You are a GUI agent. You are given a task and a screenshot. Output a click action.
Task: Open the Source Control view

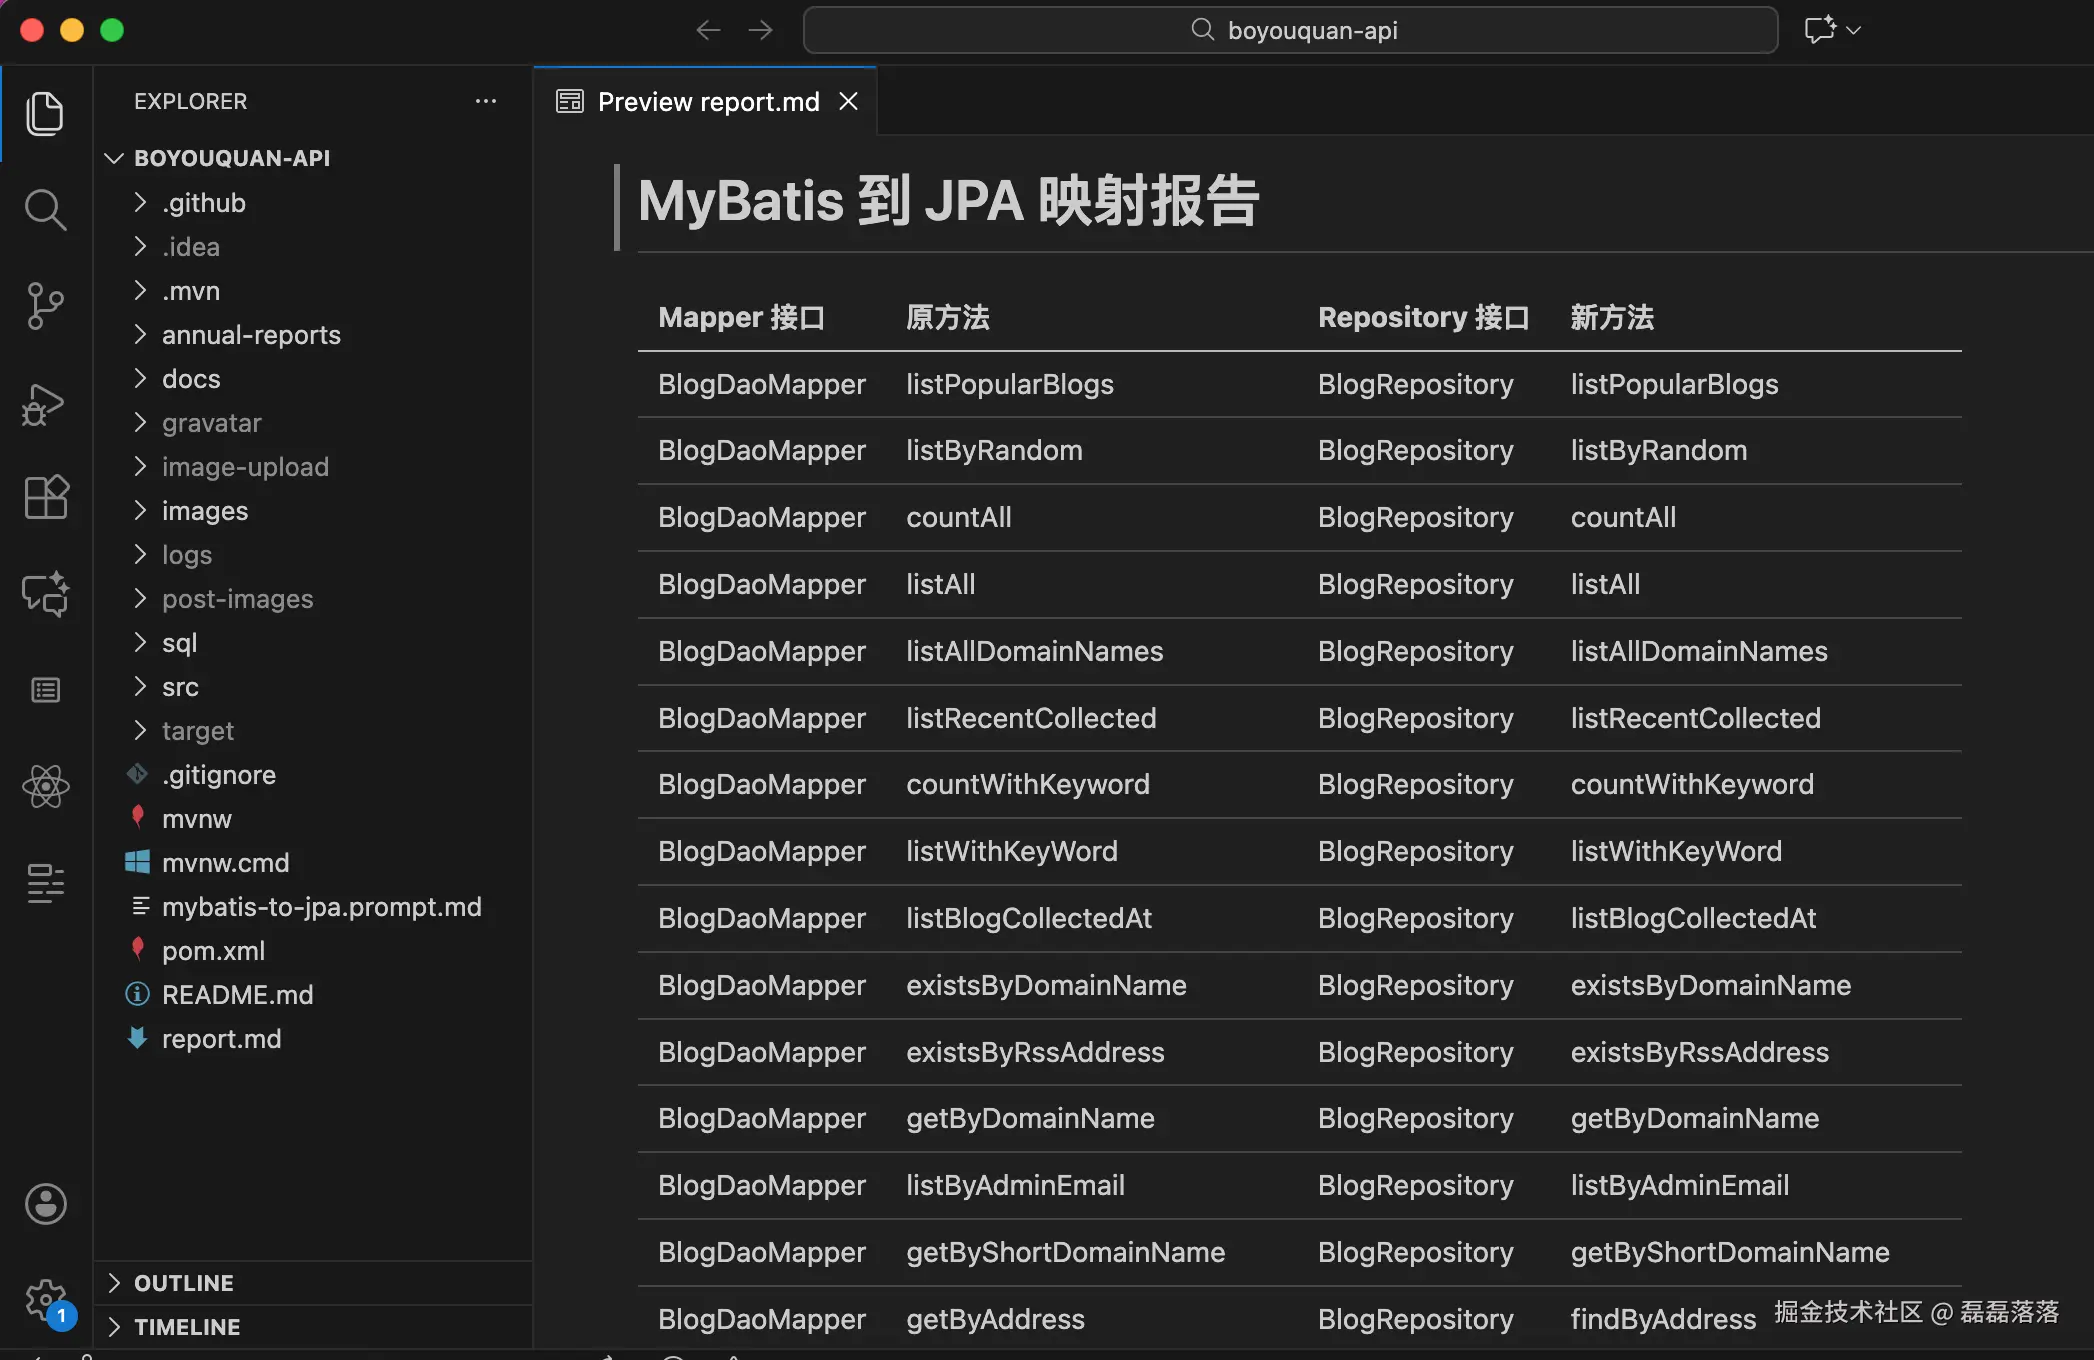click(x=46, y=306)
